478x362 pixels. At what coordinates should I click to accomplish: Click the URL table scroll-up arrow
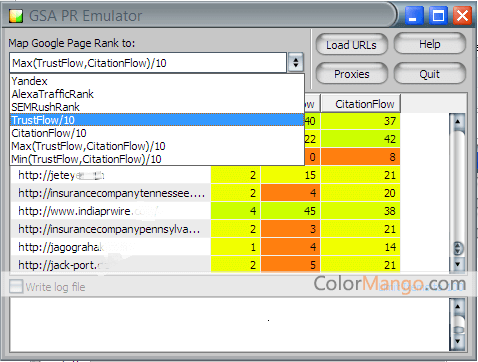tap(458, 122)
